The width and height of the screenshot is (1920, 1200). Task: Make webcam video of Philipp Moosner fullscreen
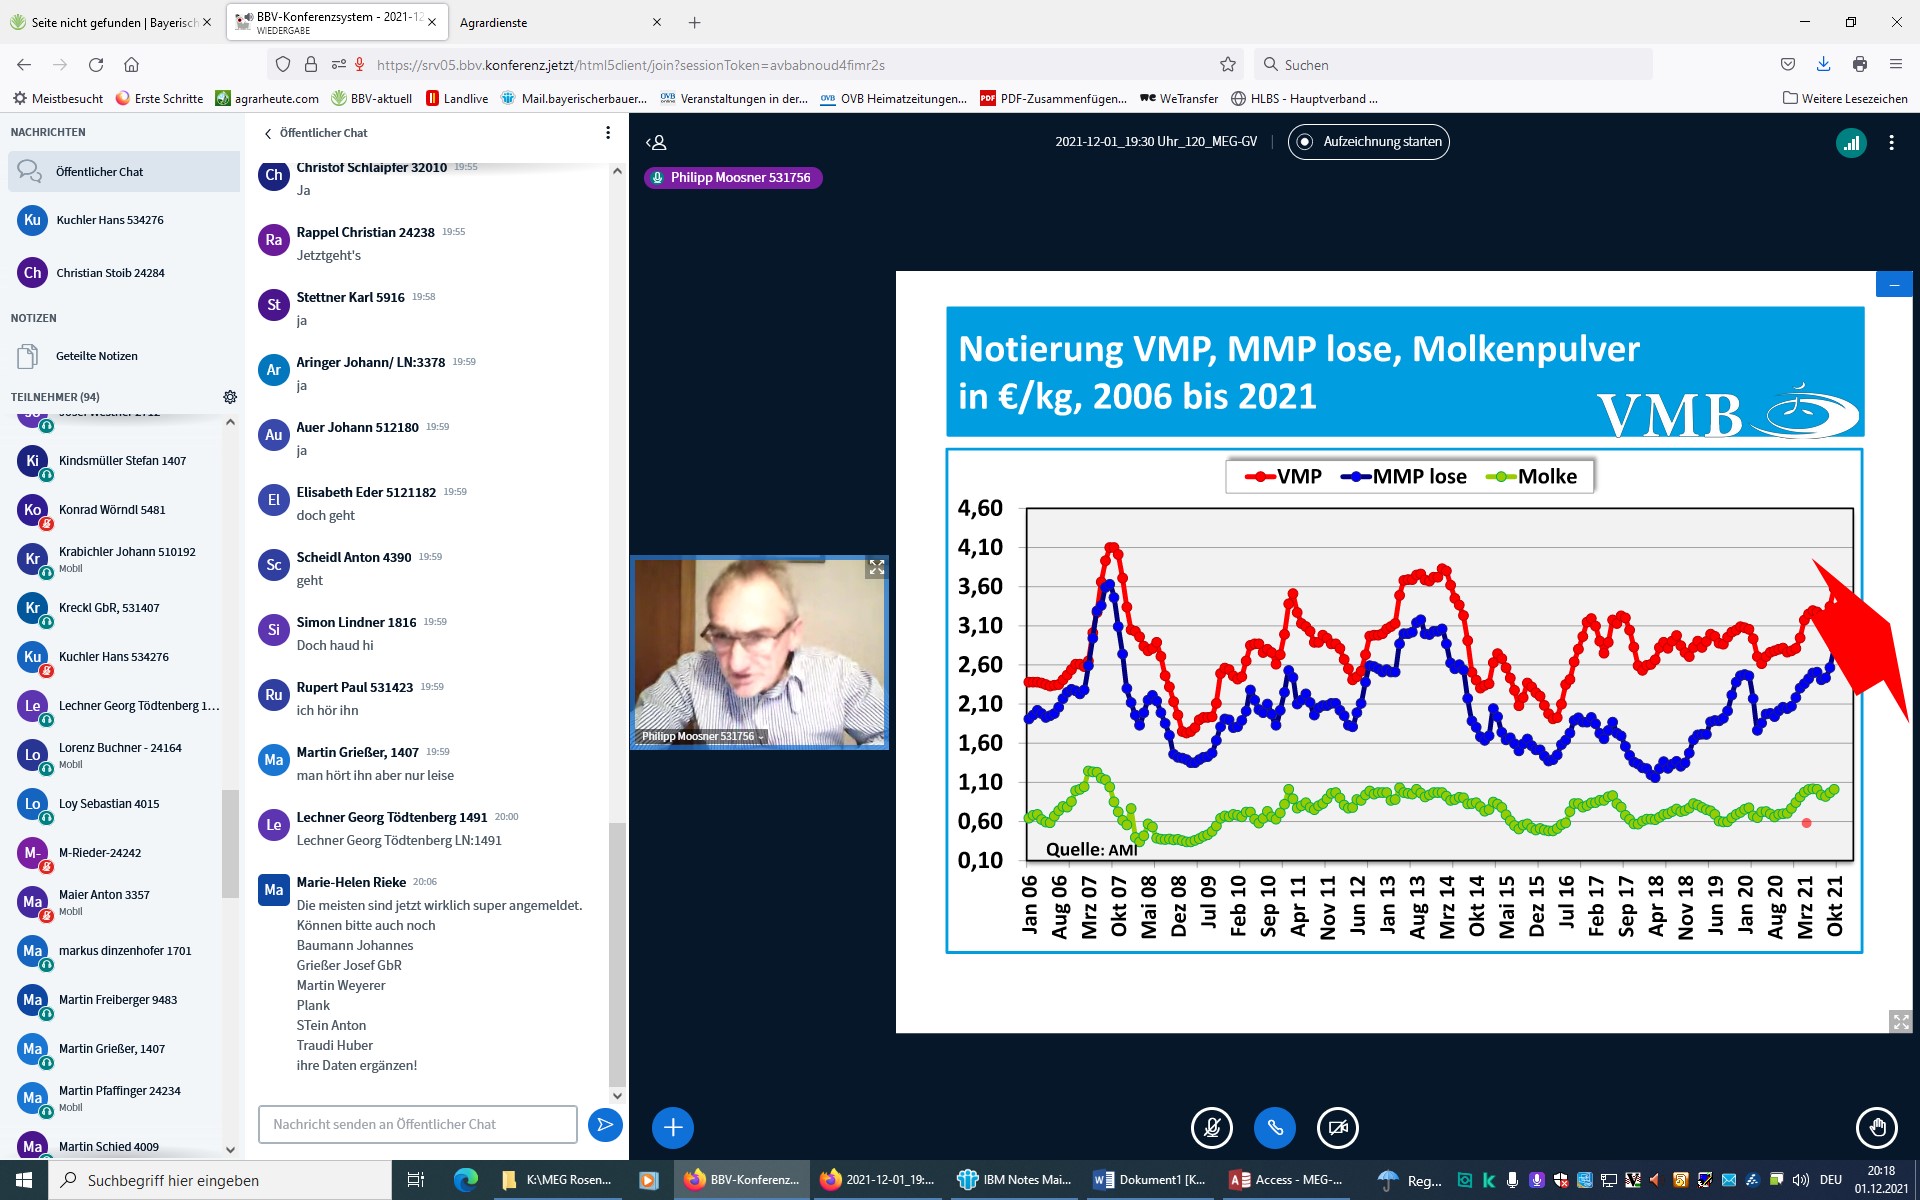[x=877, y=567]
